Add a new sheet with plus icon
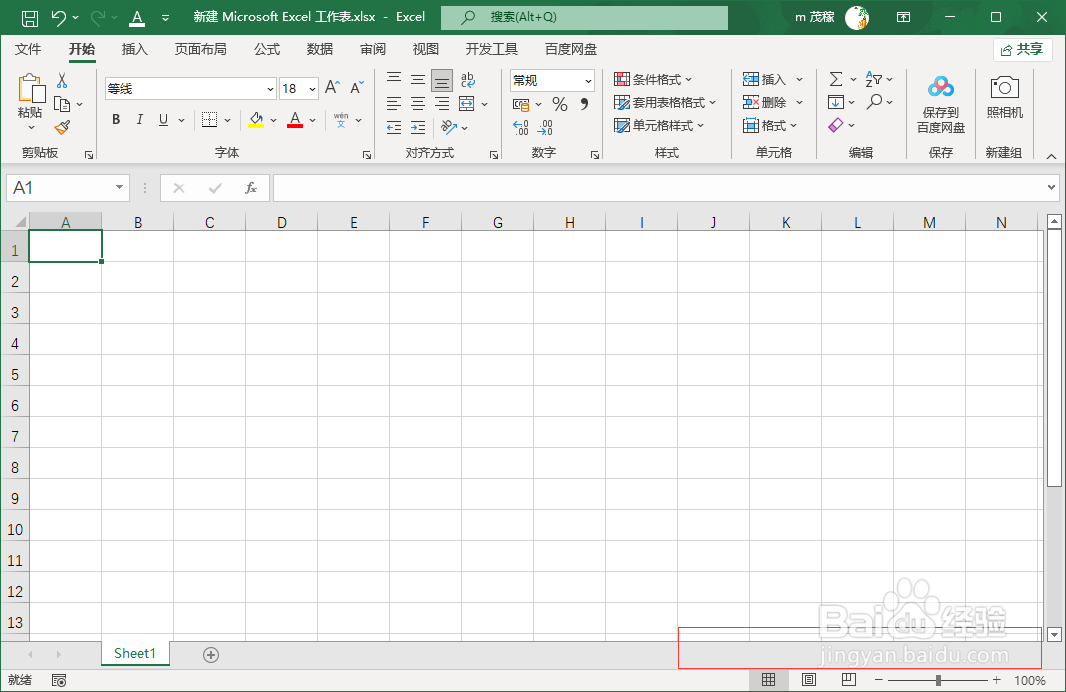 pyautogui.click(x=211, y=655)
